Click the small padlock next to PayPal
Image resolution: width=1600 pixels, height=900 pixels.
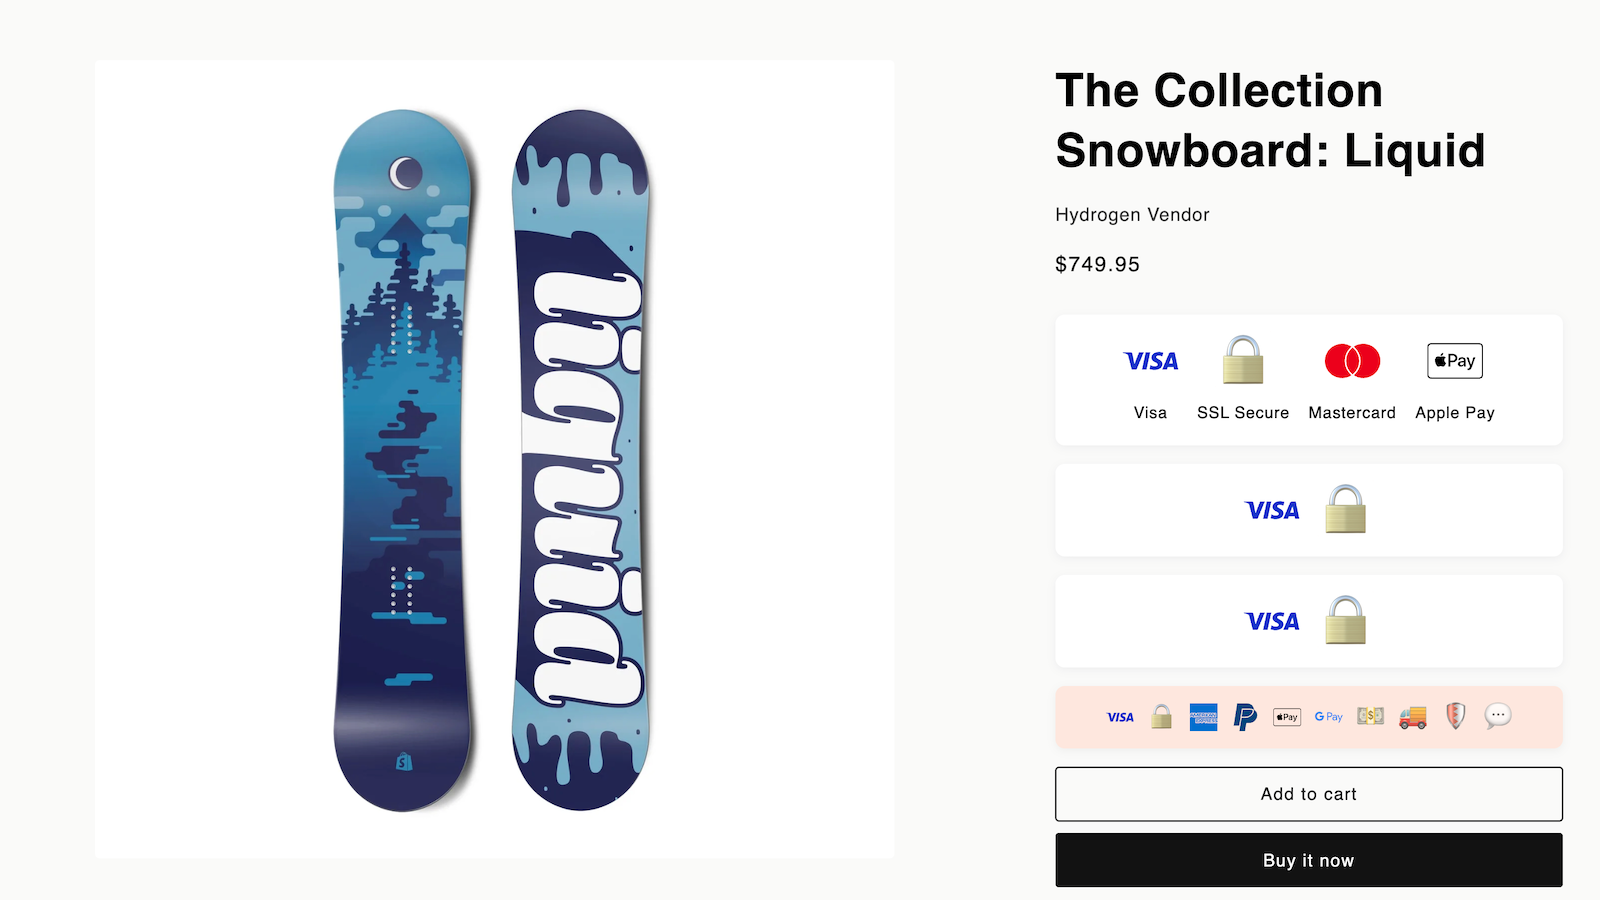point(1161,716)
